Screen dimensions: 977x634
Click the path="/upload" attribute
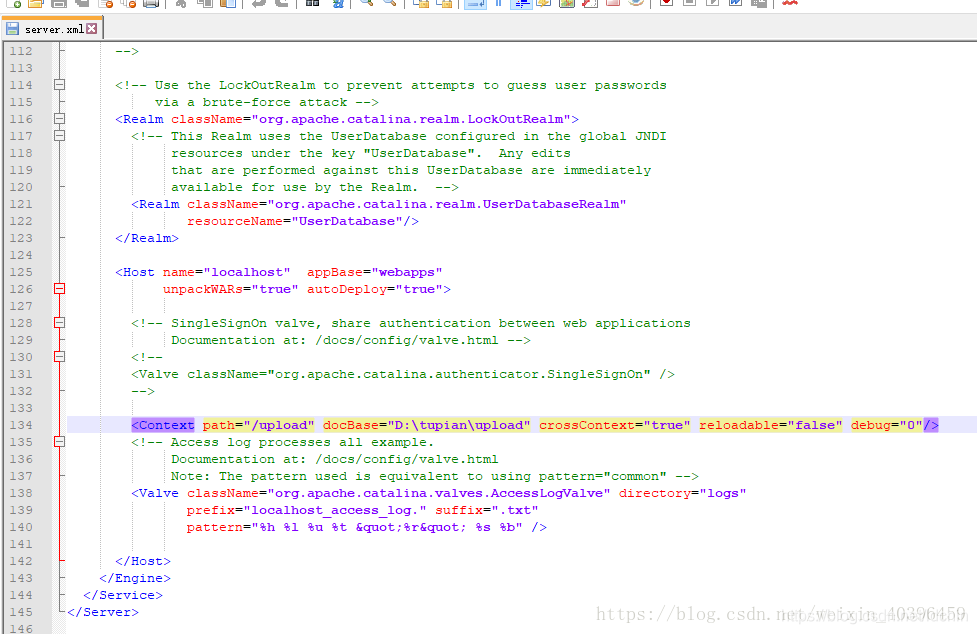tap(259, 425)
